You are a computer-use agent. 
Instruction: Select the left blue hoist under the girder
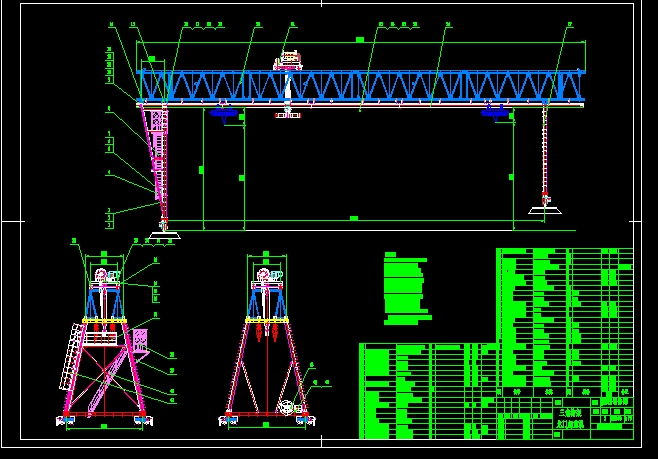pyautogui.click(x=224, y=112)
